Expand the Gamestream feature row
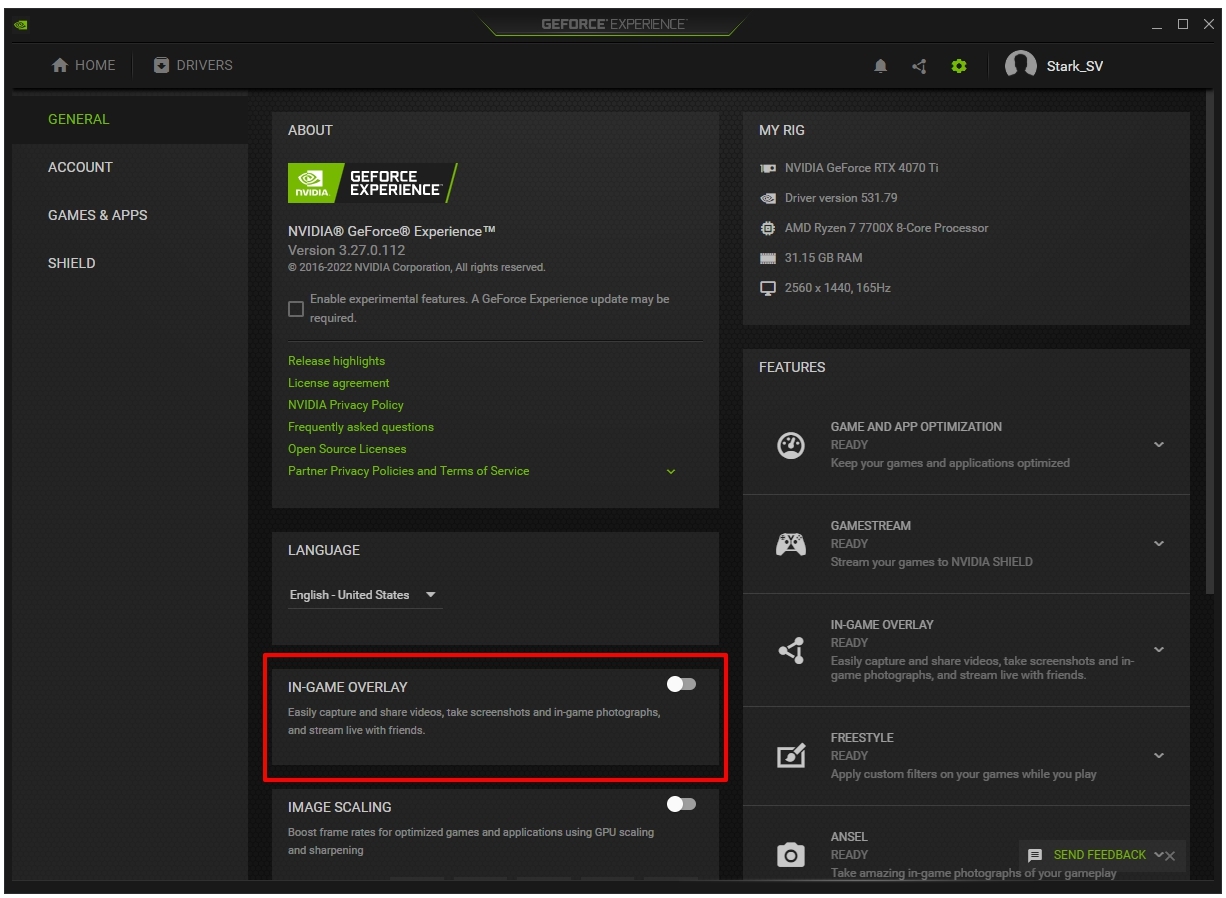Viewport: 1226px width, 898px height. 1159,544
